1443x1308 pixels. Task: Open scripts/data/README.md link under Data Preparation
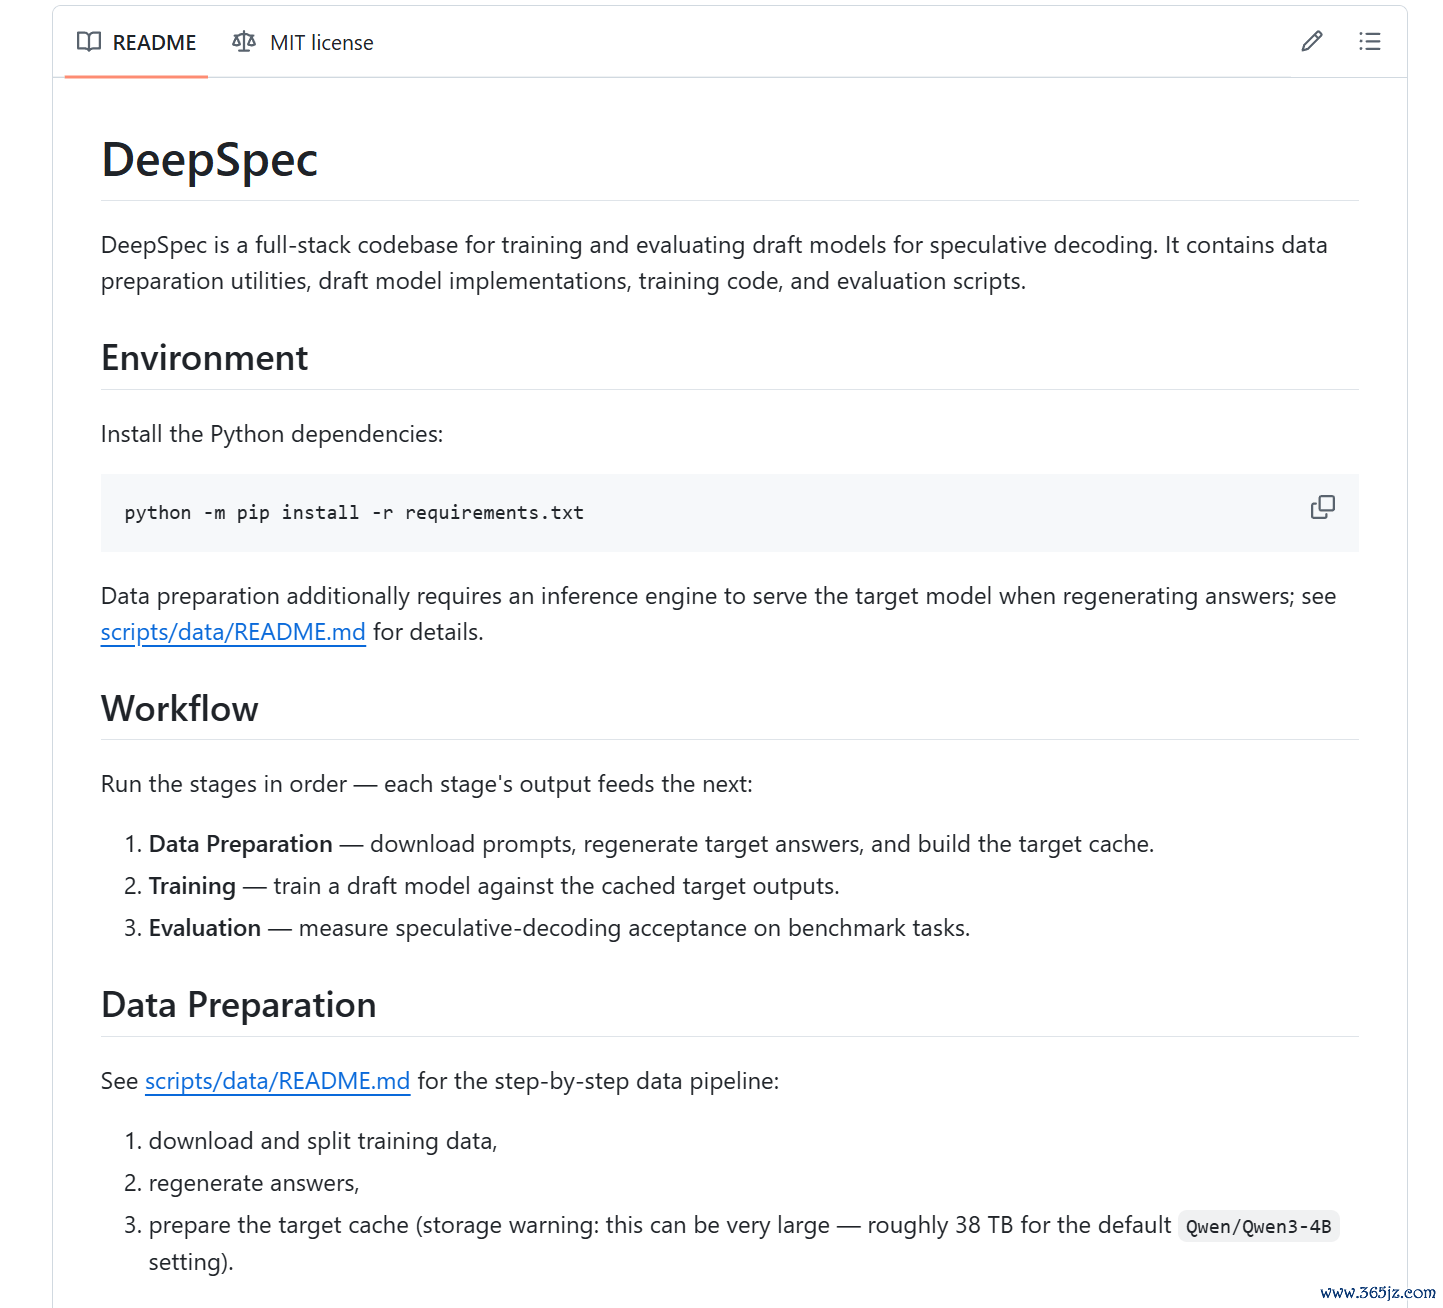pos(278,1081)
